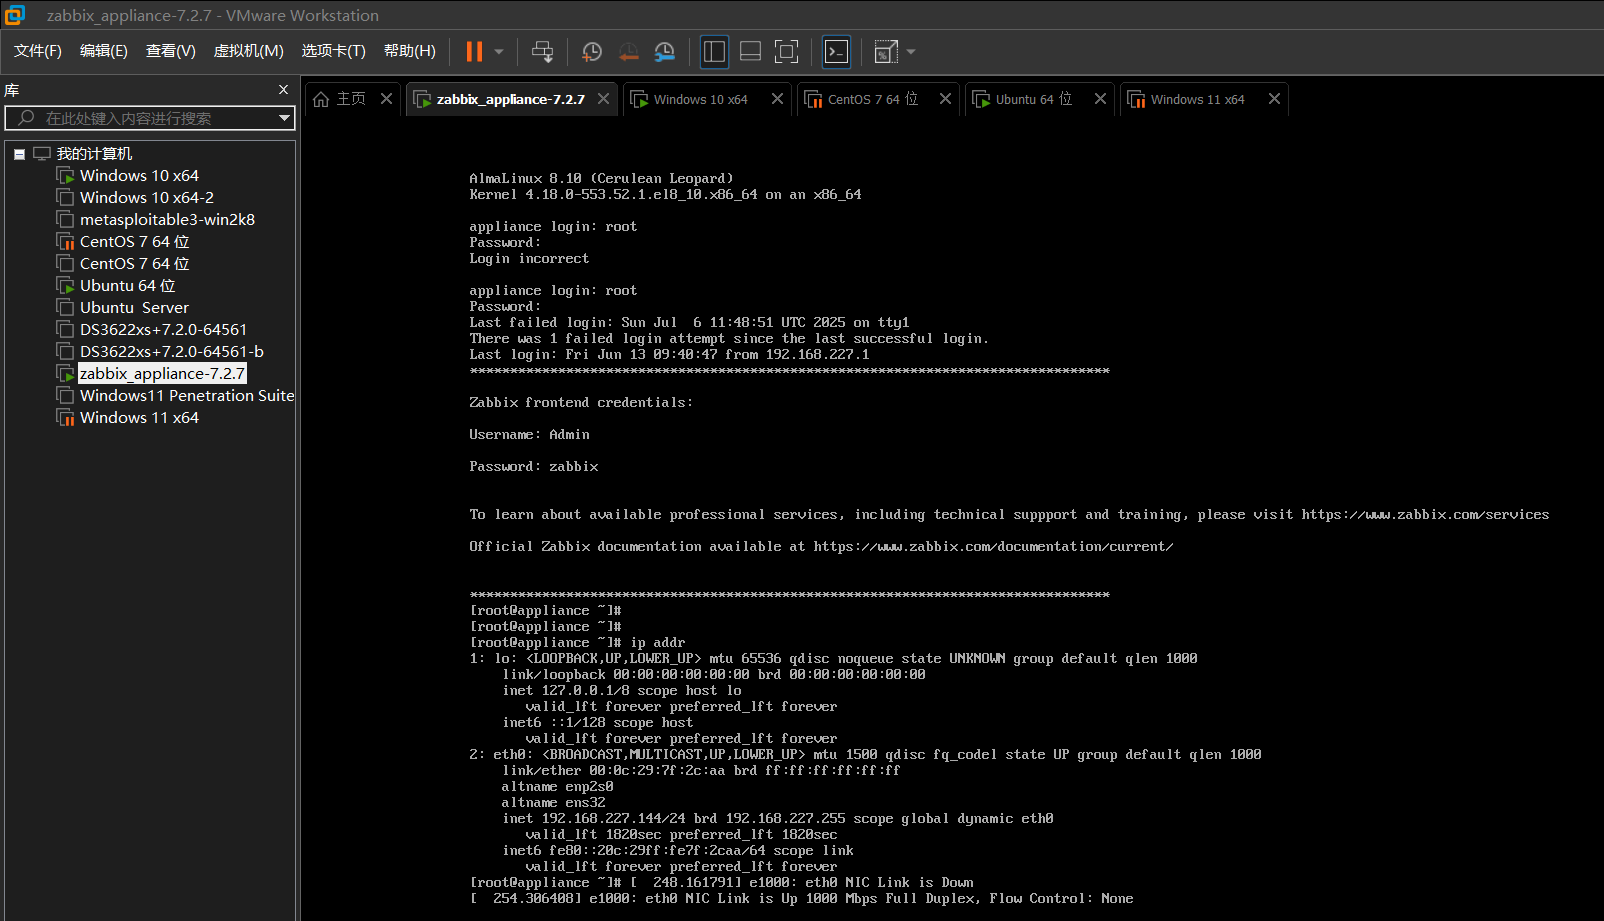
Task: Open the 虚拟机(M) menu
Action: (249, 51)
